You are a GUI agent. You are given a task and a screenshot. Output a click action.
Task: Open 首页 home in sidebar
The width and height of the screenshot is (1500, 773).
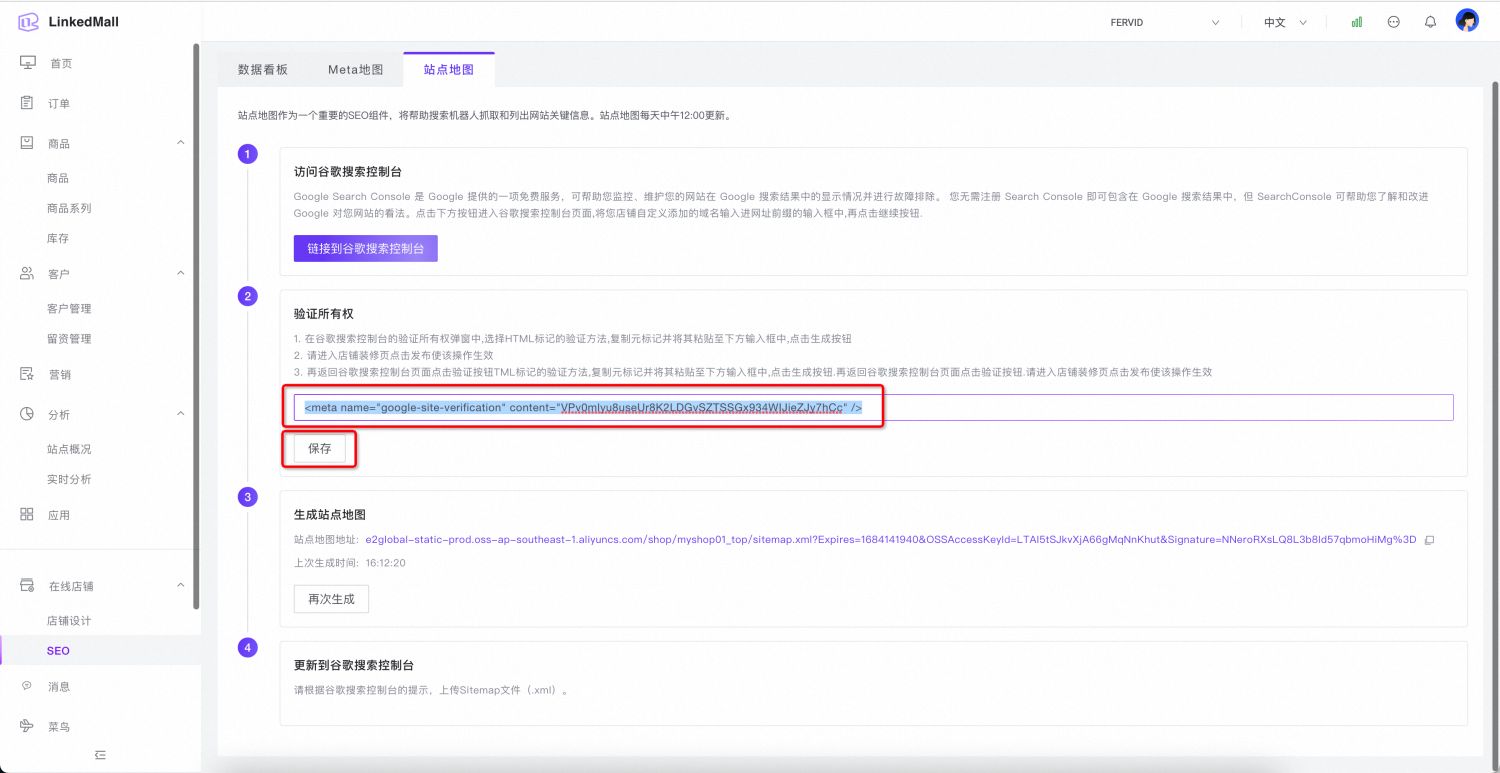60,63
